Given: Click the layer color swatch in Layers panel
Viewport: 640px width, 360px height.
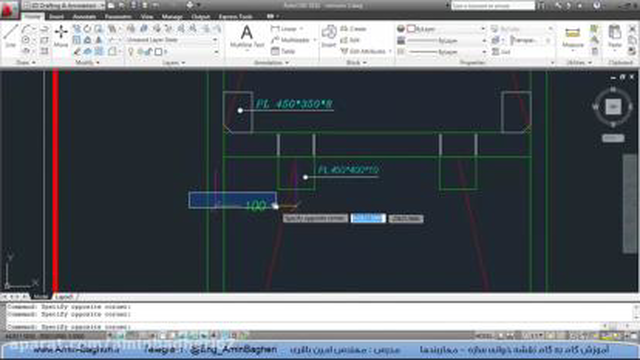Looking at the screenshot, I should (159, 52).
